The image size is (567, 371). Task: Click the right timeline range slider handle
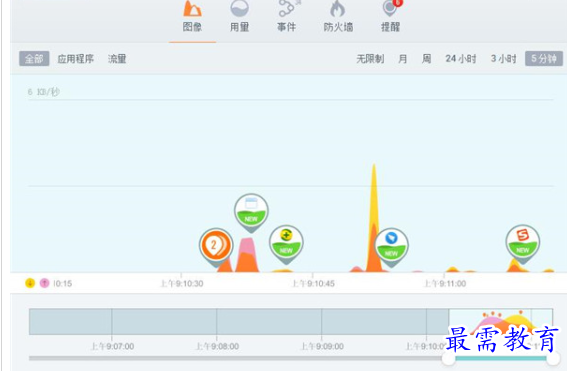pos(553,359)
